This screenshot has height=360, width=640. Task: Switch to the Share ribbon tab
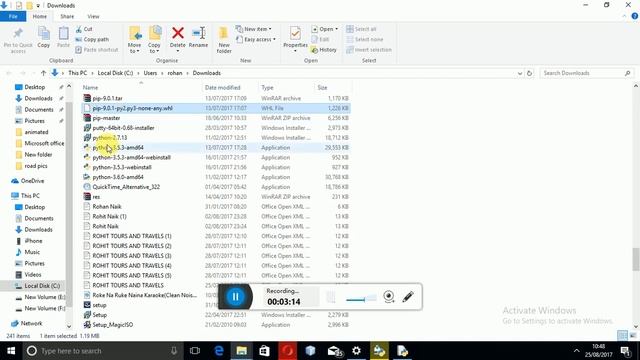pos(67,16)
